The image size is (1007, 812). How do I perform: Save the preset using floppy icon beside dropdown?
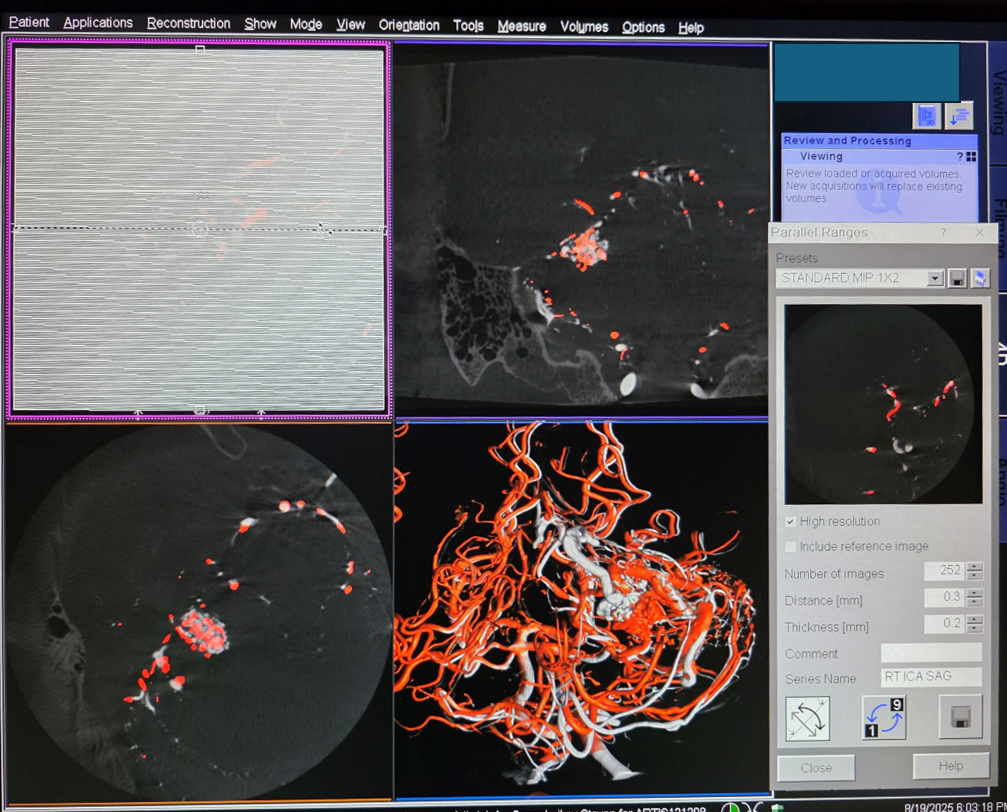pyautogui.click(x=957, y=278)
